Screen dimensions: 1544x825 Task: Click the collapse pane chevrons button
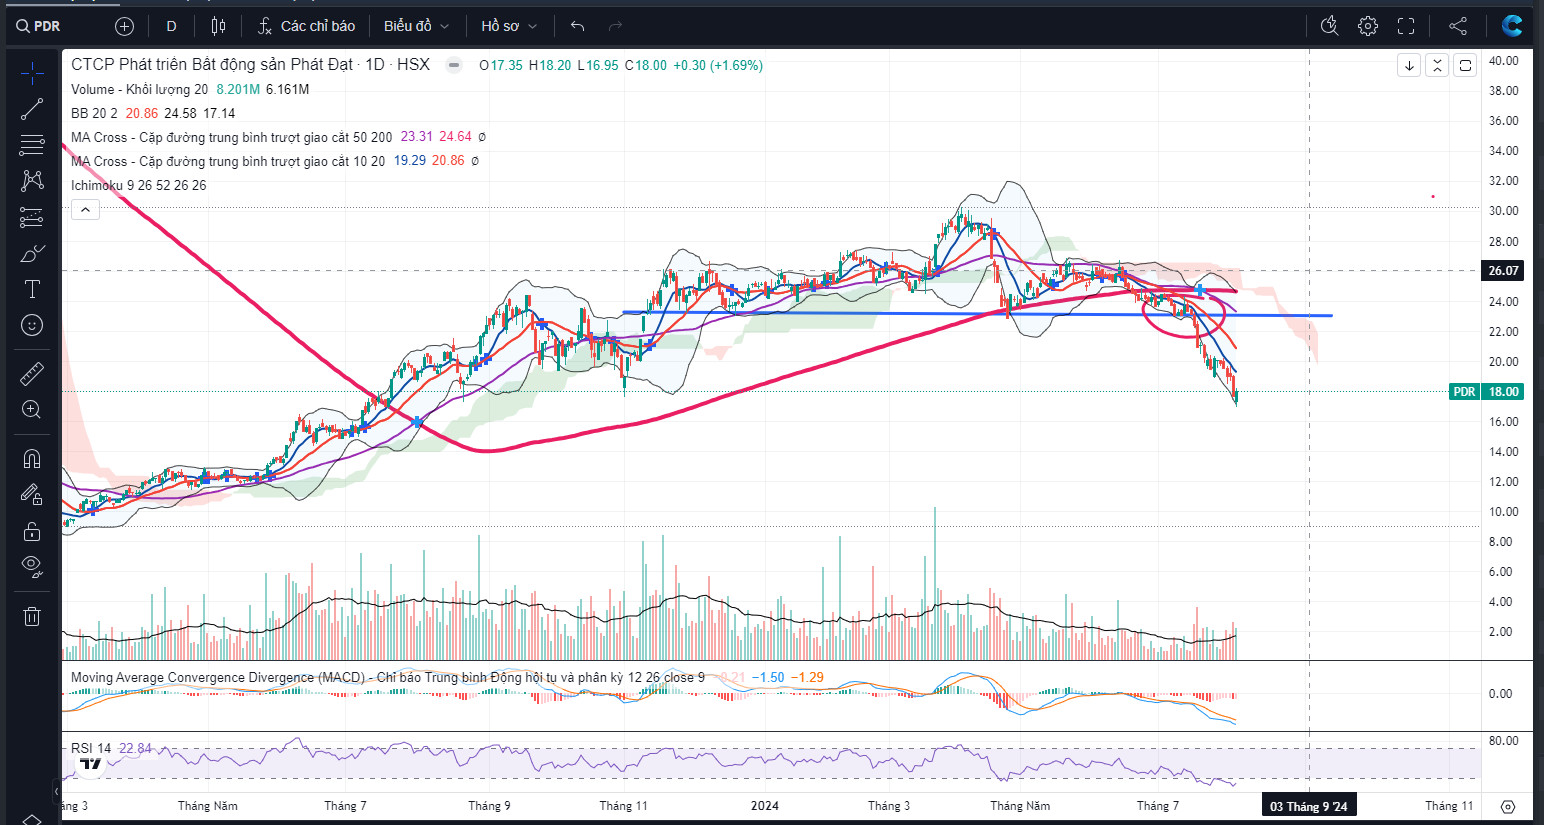[1437, 66]
